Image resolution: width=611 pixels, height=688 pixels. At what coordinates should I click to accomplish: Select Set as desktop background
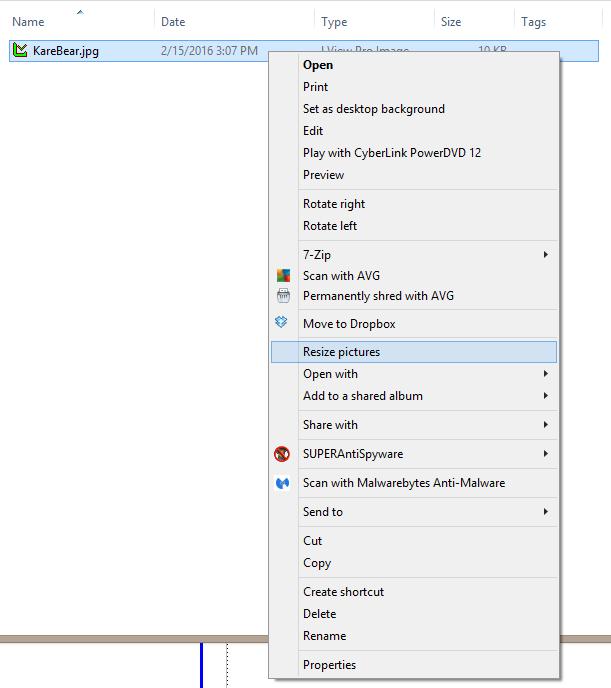pyautogui.click(x=373, y=109)
